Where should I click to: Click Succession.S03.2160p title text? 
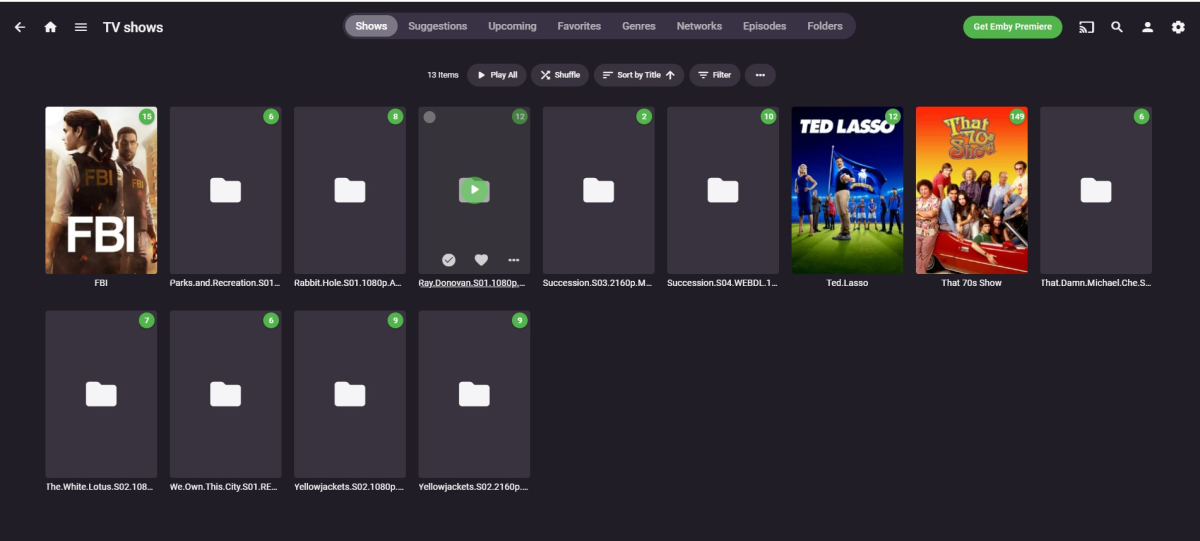tap(598, 283)
